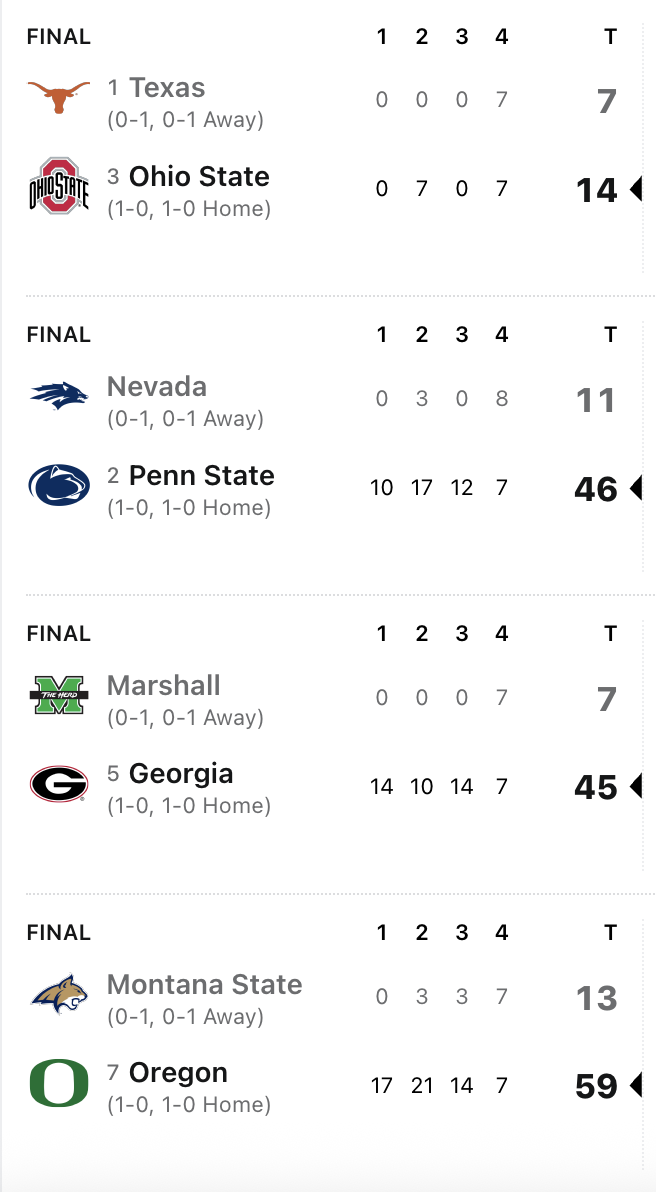656x1192 pixels.
Task: Open the Georgia team name link
Action: tap(181, 774)
